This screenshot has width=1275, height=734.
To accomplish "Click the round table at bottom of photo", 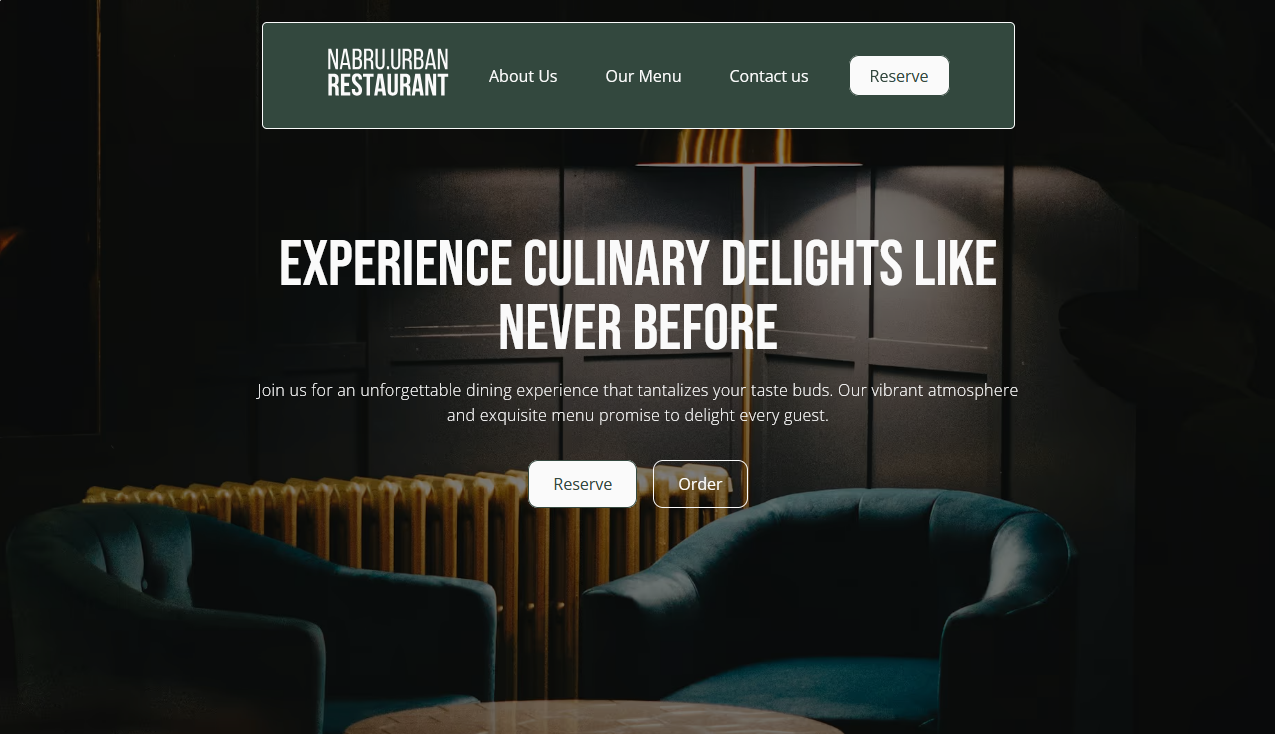I will click(595, 719).
